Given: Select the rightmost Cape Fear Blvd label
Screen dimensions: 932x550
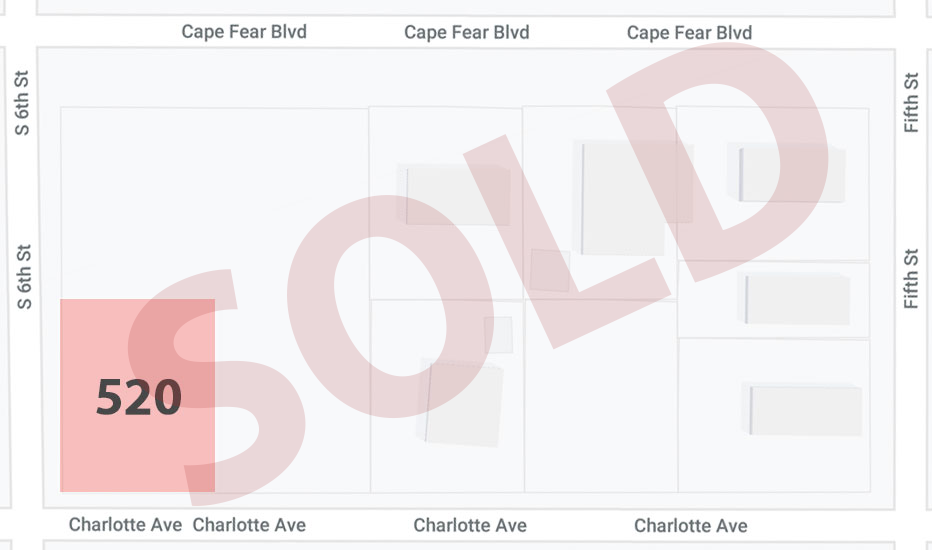Looking at the screenshot, I should pos(689,33).
